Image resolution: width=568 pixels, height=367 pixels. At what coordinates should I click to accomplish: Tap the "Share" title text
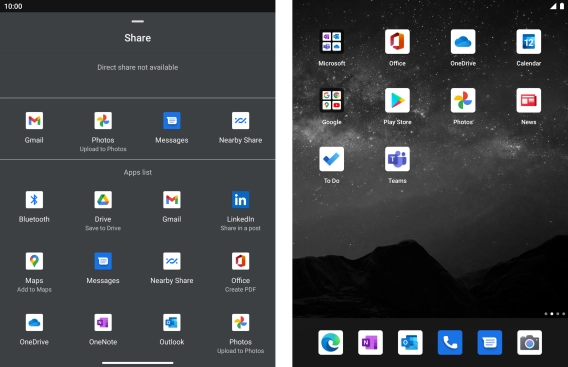(x=138, y=38)
